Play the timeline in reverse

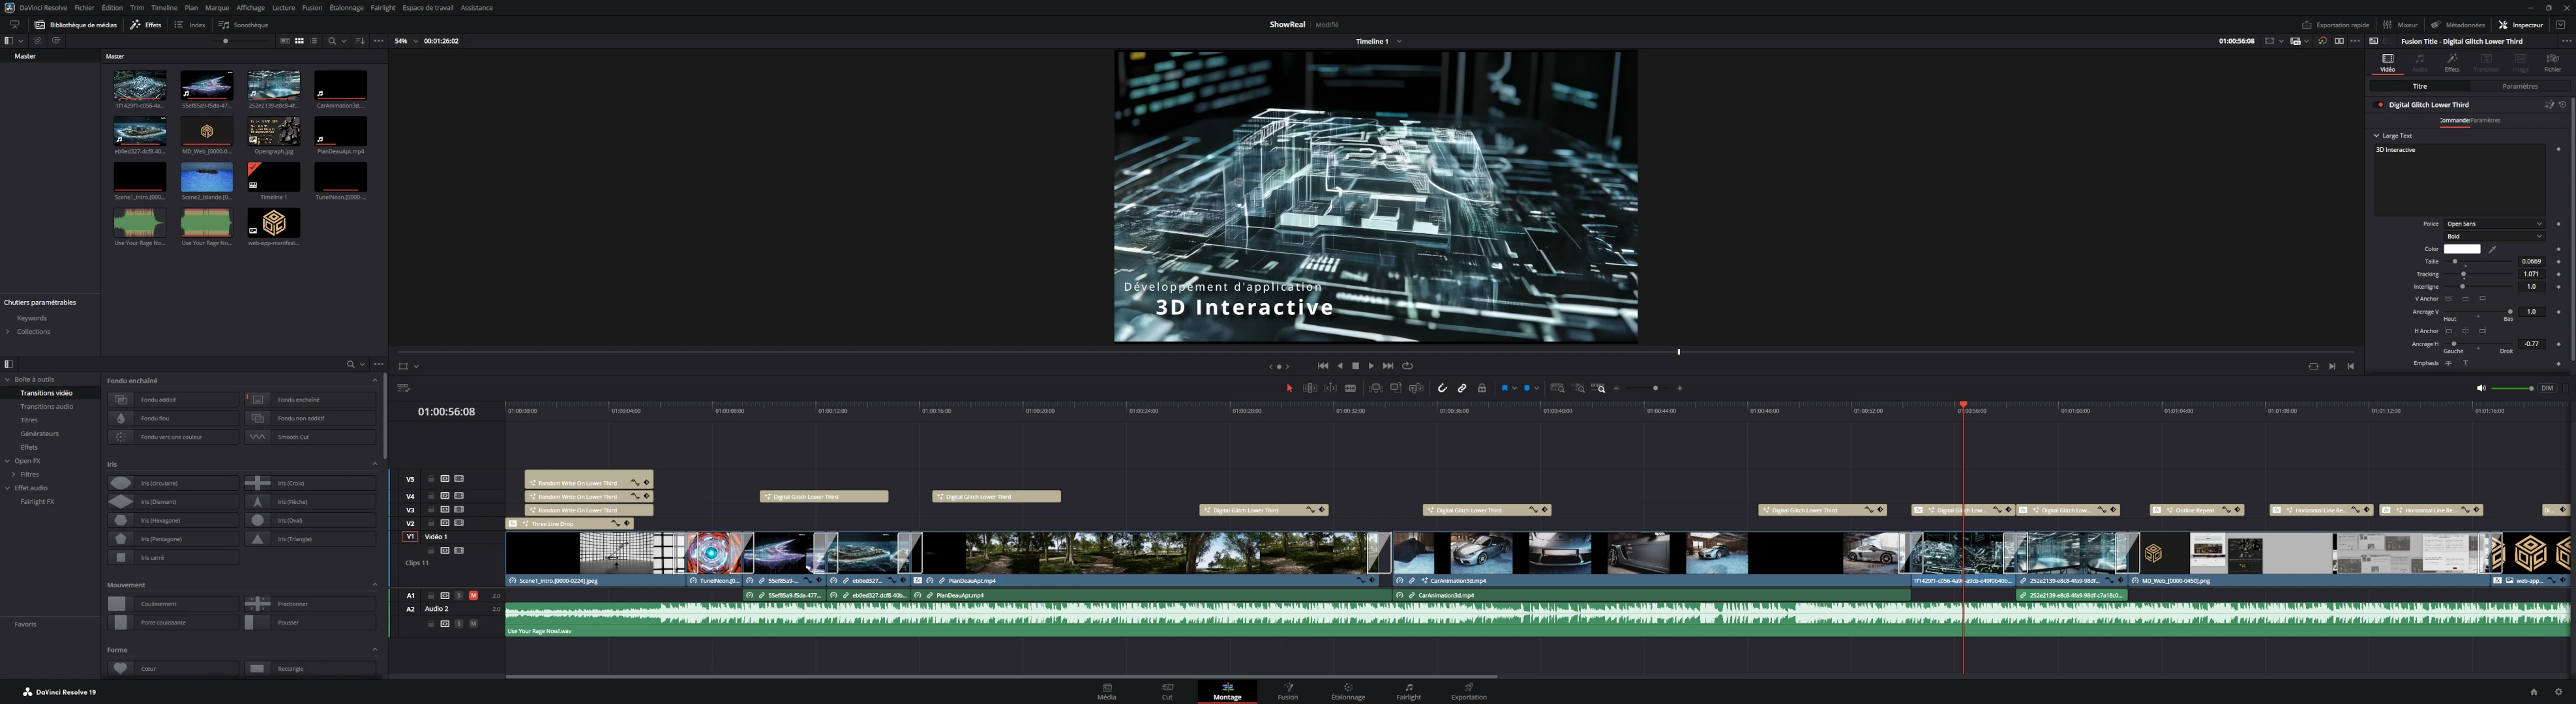[x=1340, y=366]
